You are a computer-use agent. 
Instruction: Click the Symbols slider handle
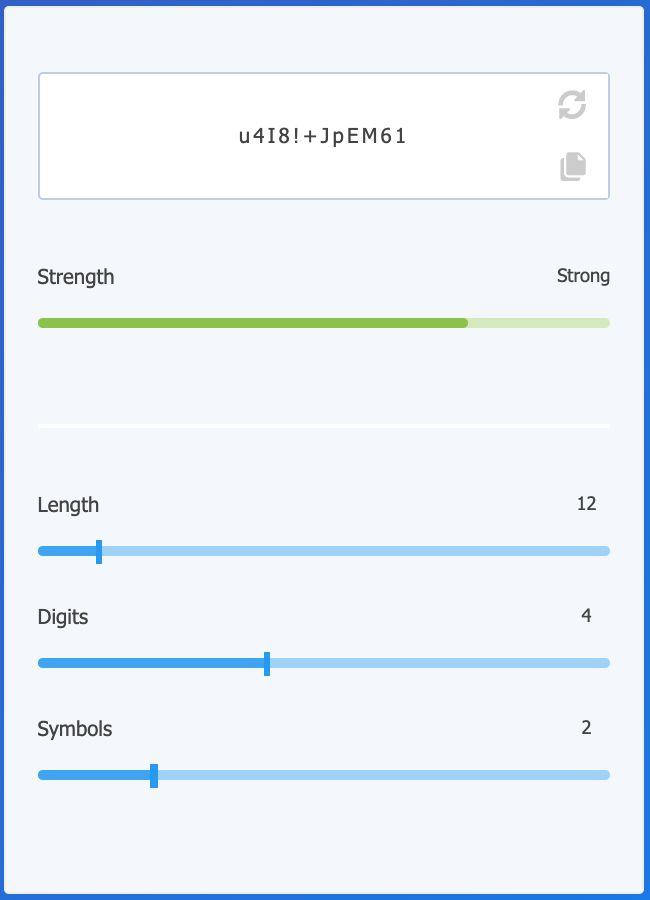154,775
